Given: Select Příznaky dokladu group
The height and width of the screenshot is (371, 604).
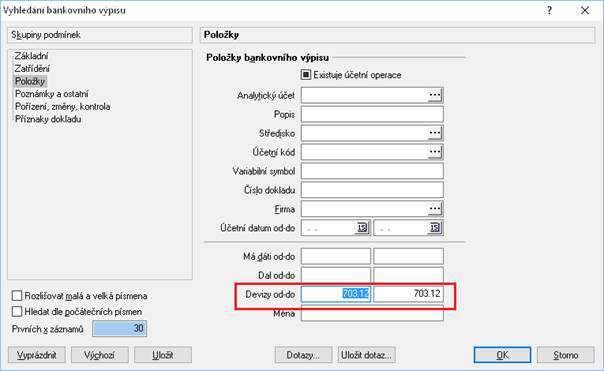Looking at the screenshot, I should tap(48, 119).
